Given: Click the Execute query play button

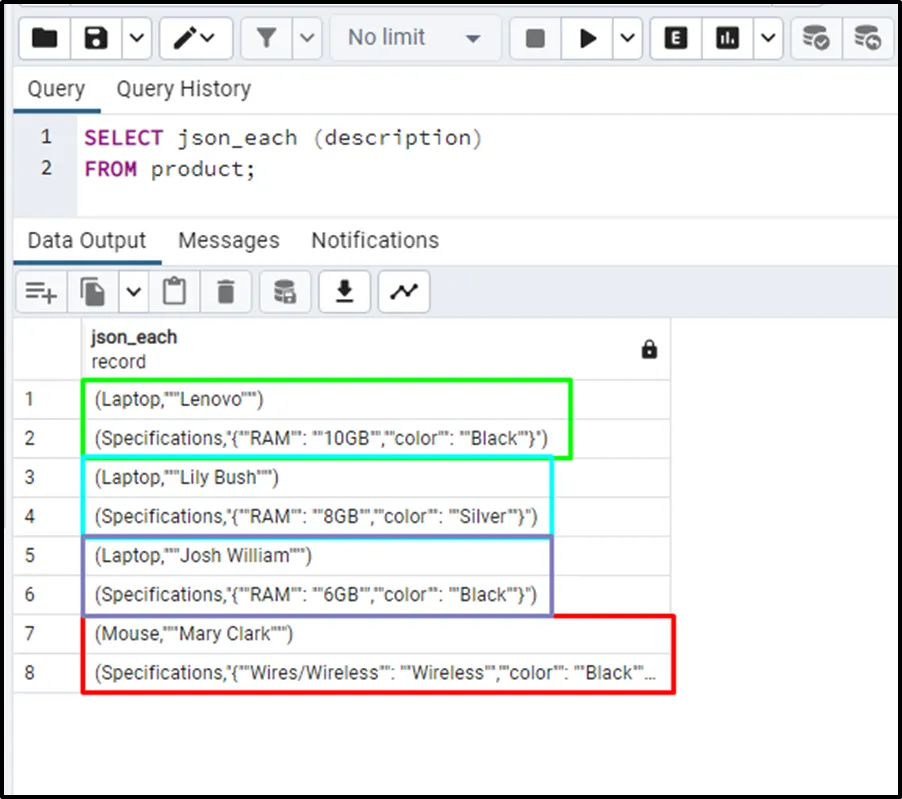Looking at the screenshot, I should (588, 39).
